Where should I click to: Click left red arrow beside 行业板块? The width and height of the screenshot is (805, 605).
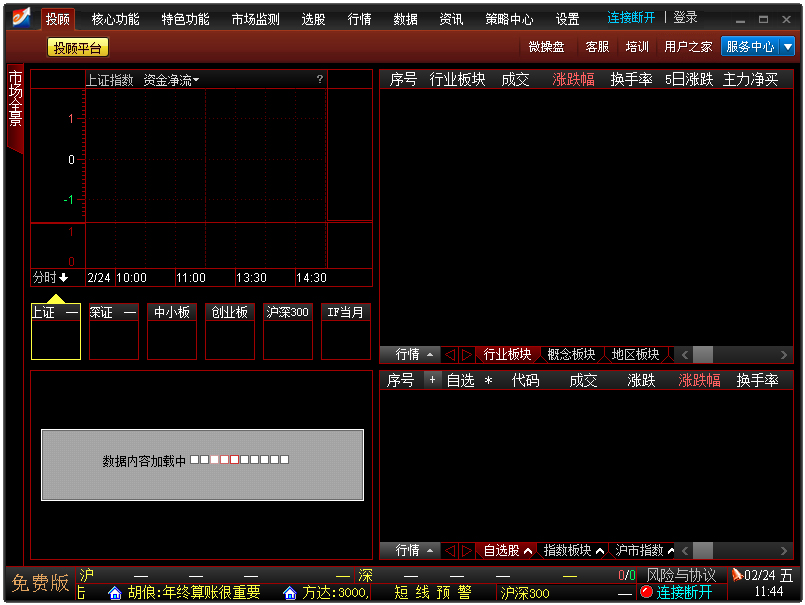[450, 354]
